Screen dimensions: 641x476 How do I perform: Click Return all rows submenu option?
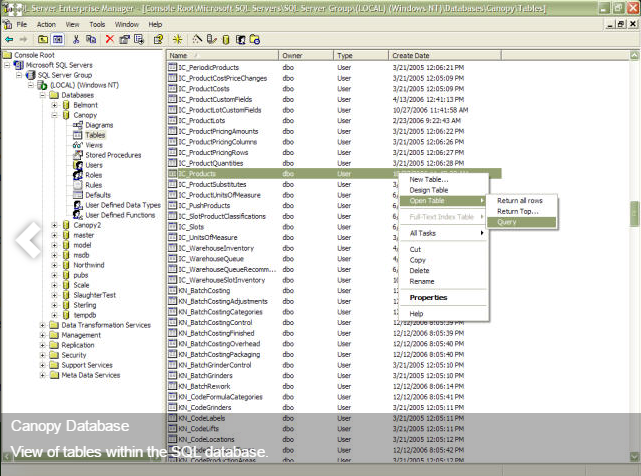[x=520, y=201]
